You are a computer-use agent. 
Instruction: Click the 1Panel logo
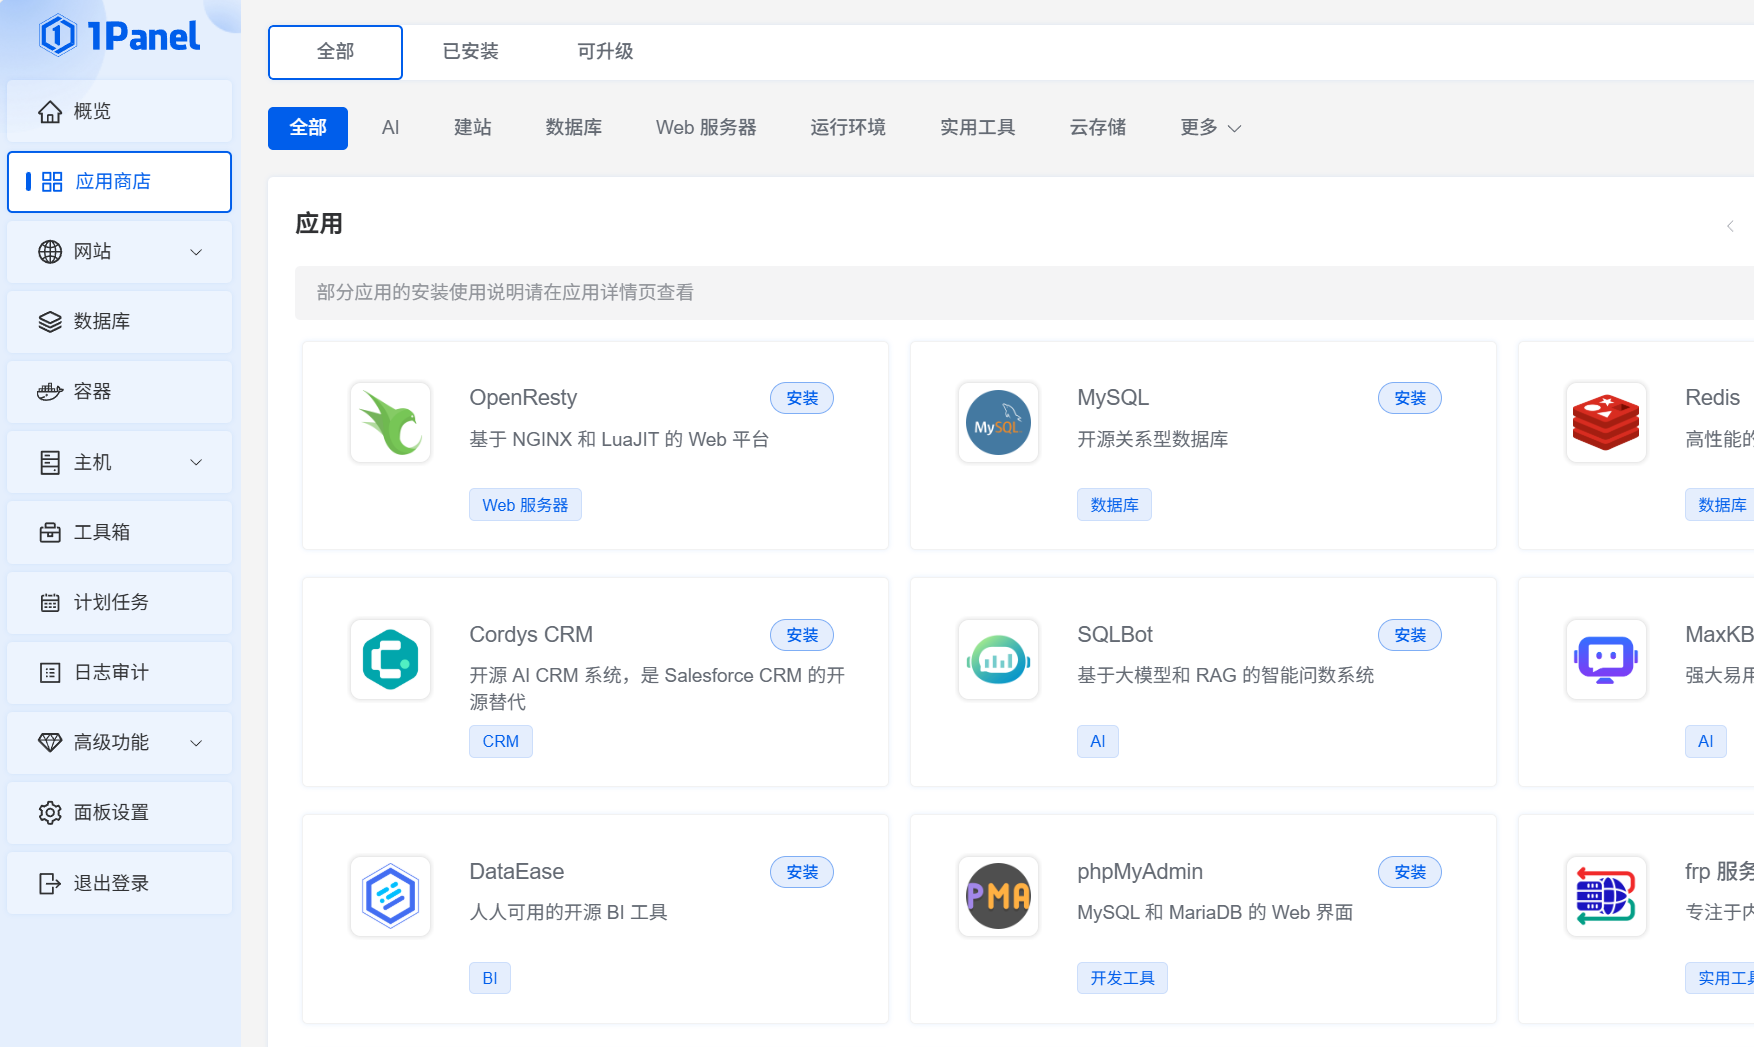click(119, 37)
